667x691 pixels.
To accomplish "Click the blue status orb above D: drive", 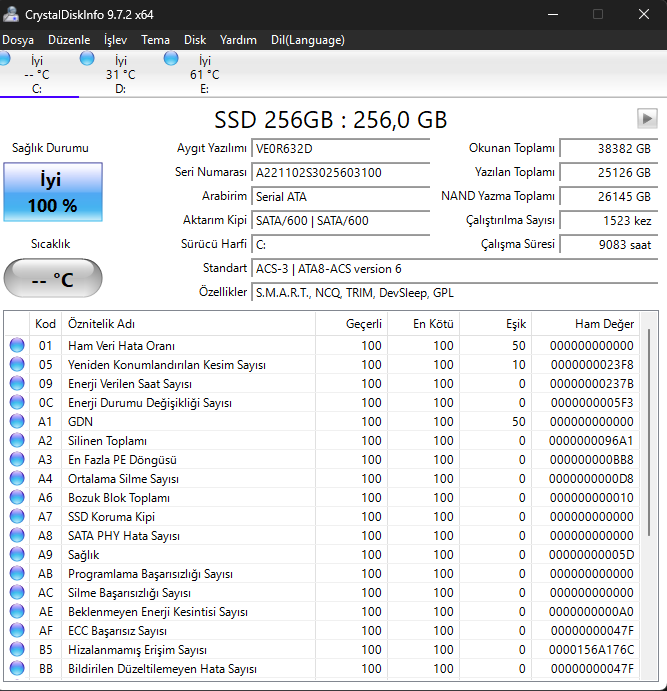I will point(87,58).
